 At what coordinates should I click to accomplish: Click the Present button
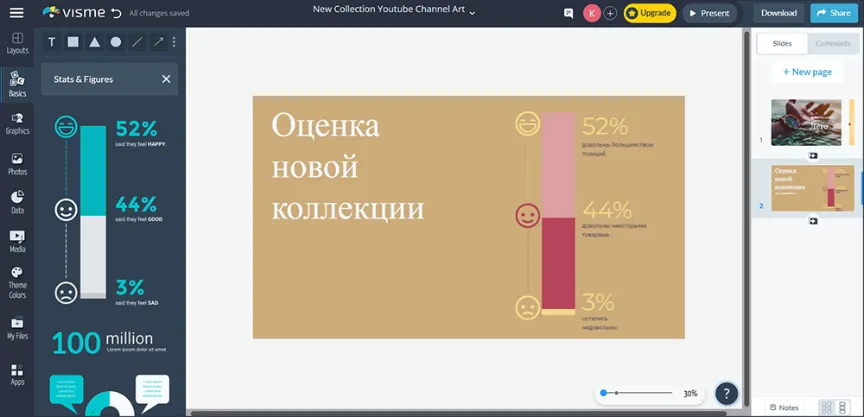[710, 13]
